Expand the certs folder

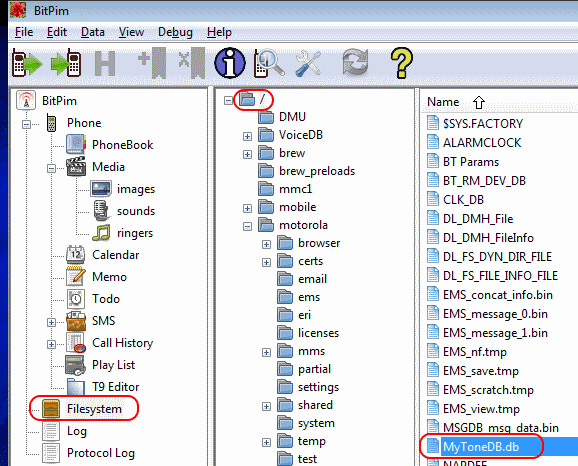pyautogui.click(x=266, y=262)
